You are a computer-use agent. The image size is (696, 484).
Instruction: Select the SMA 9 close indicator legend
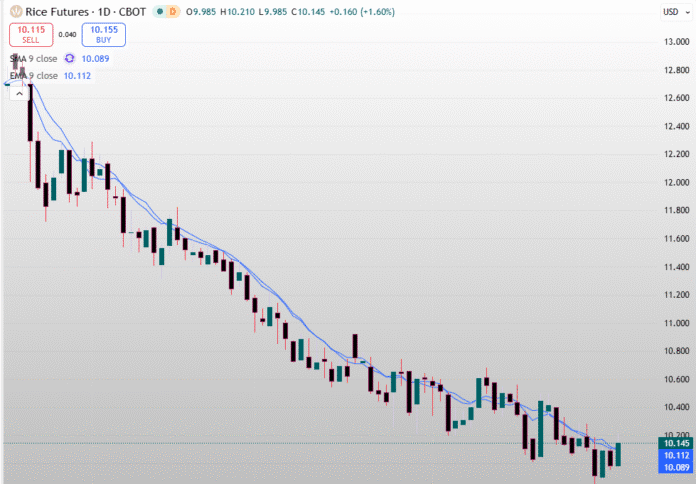coord(33,59)
